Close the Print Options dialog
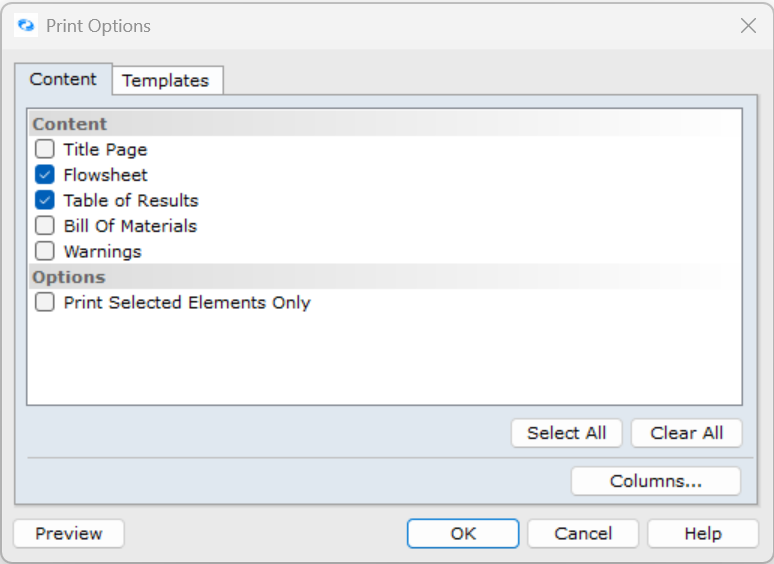774x564 pixels. (x=748, y=26)
